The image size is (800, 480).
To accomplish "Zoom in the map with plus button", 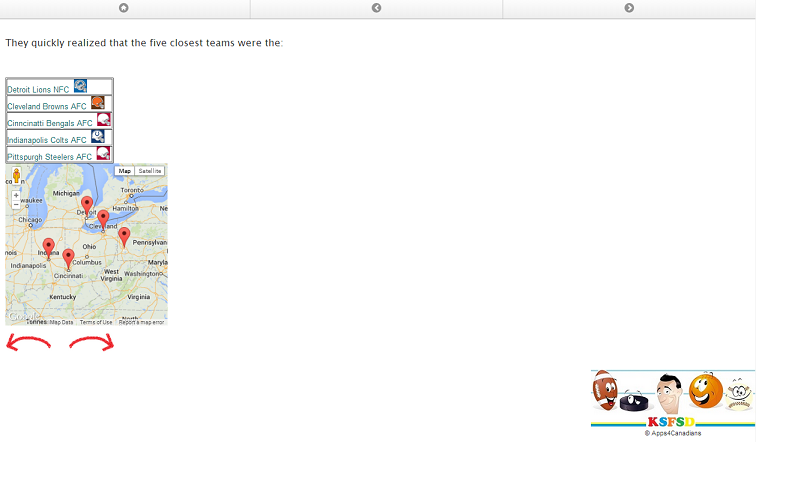I will 16,195.
